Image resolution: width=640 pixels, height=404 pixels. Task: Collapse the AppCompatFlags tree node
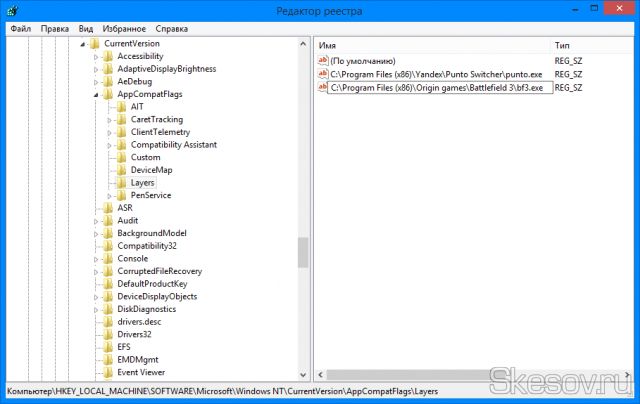[x=97, y=94]
